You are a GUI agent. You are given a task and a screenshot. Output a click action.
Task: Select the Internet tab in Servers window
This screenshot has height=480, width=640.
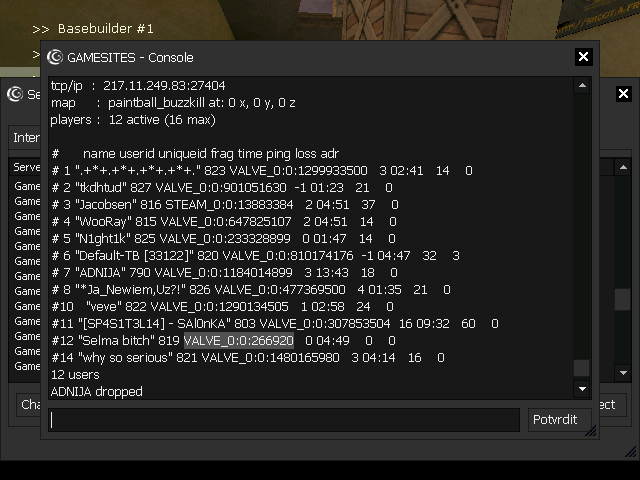click(25, 138)
